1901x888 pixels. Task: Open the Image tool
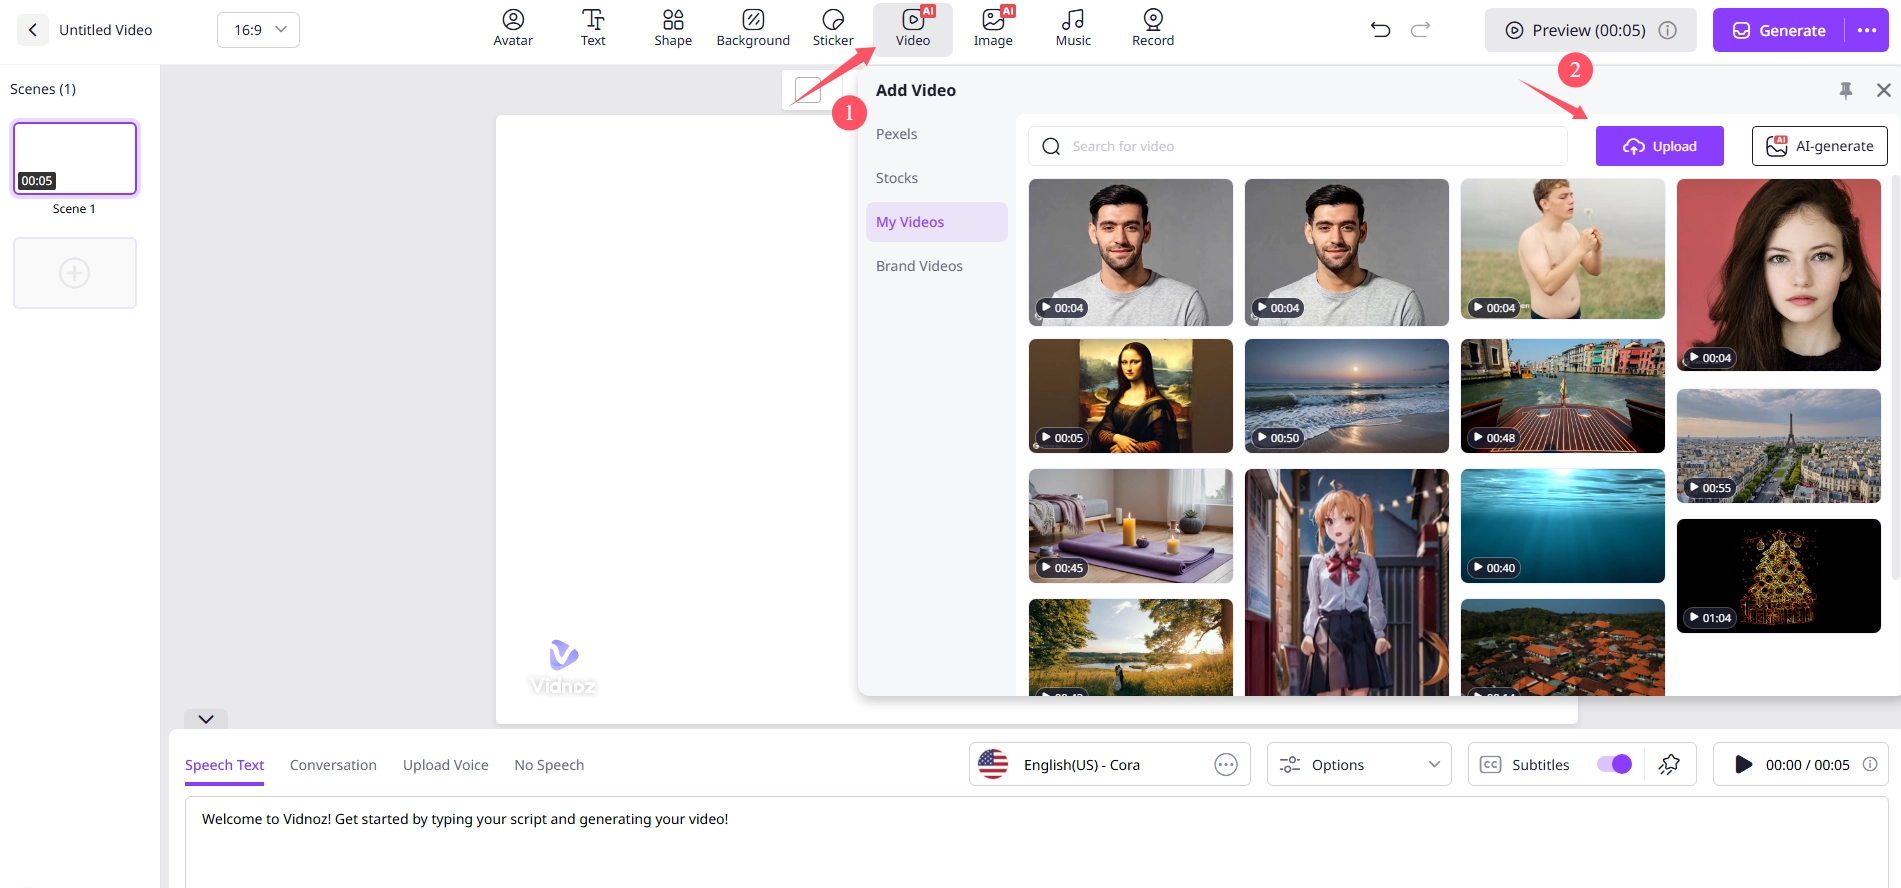993,29
